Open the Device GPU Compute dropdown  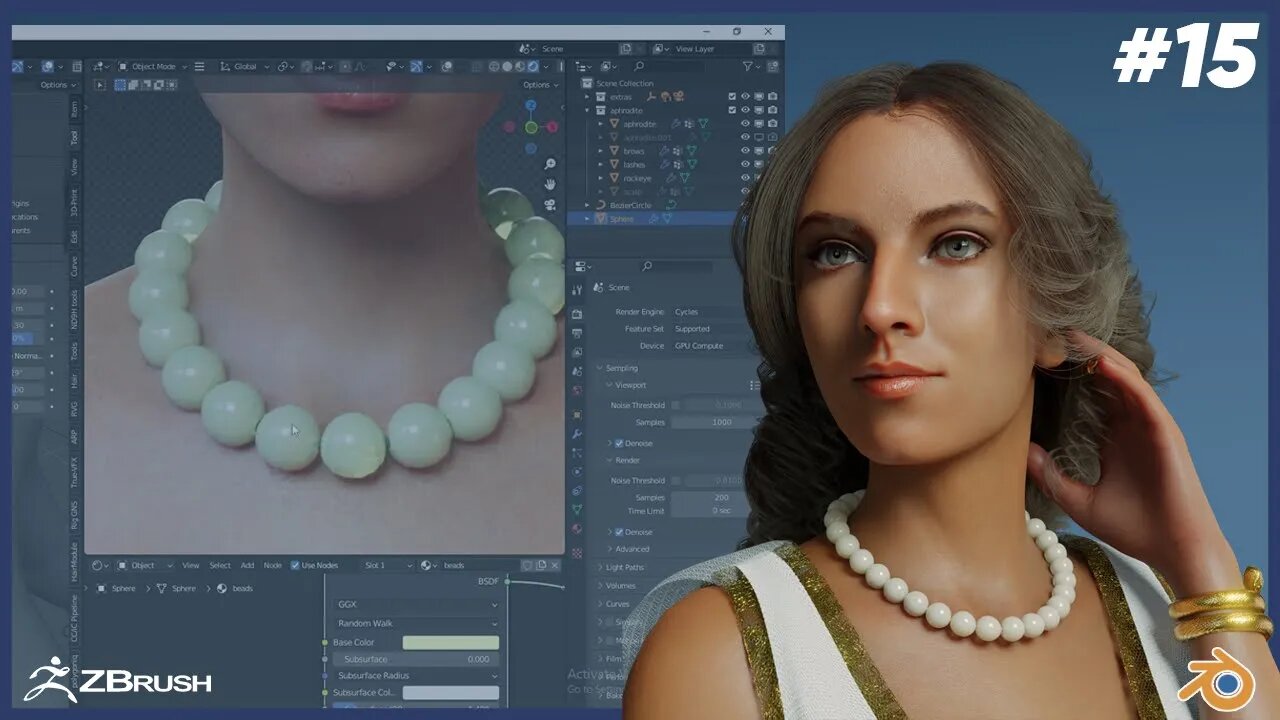(716, 346)
